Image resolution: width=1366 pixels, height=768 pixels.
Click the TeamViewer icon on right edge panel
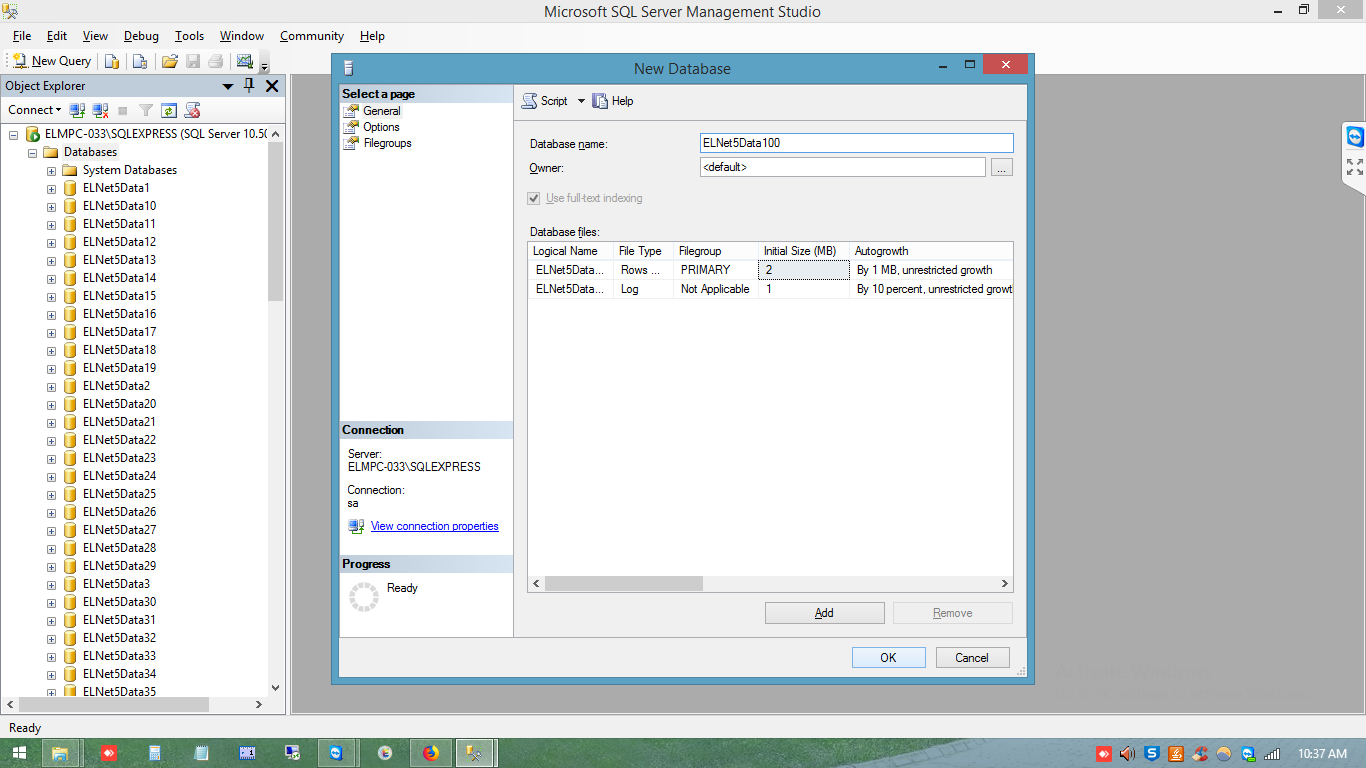tap(1355, 137)
